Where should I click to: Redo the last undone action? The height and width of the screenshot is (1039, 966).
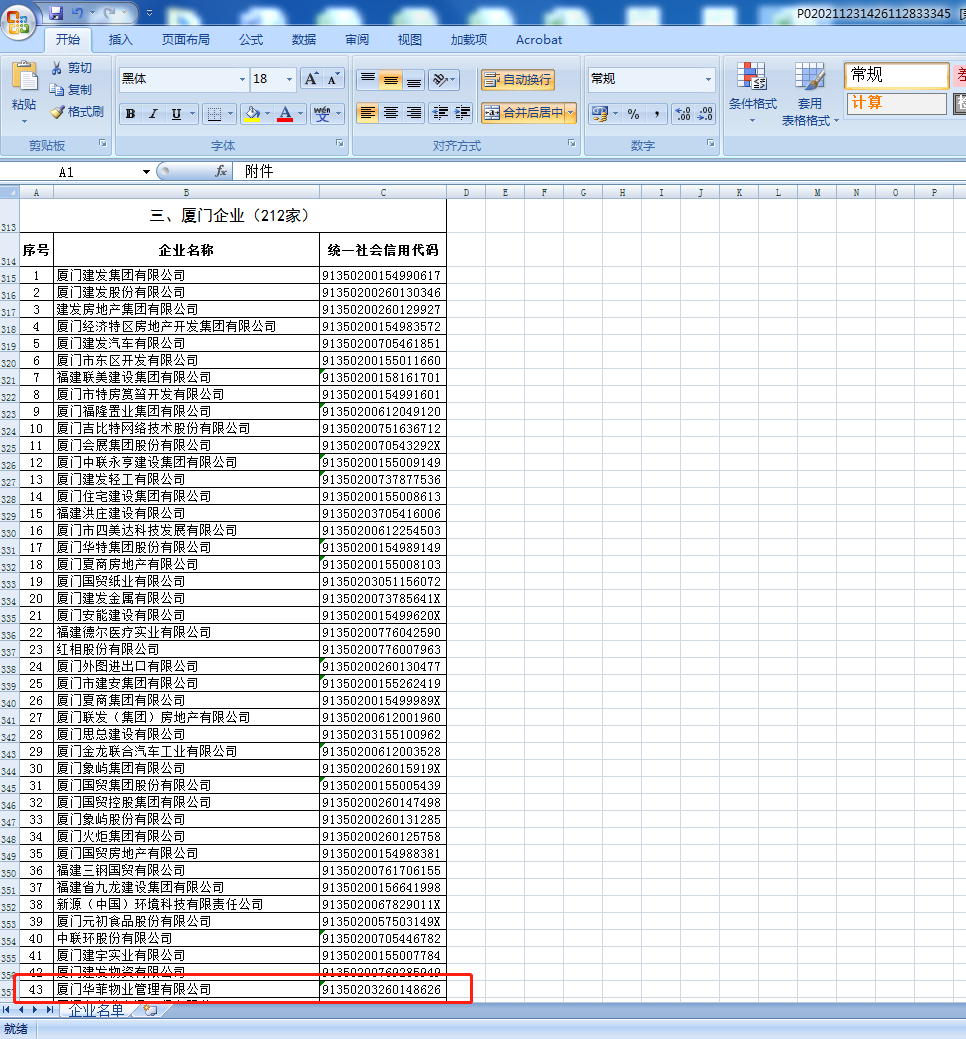point(109,13)
